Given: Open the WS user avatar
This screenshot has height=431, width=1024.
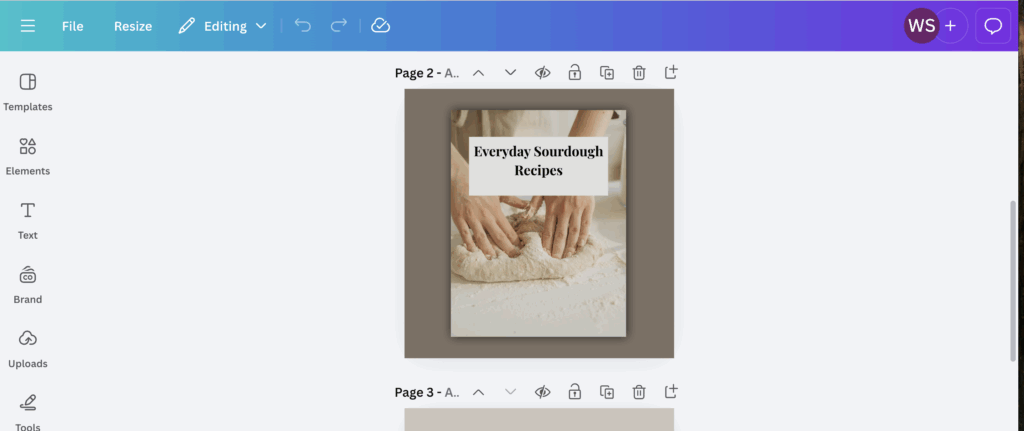Looking at the screenshot, I should pyautogui.click(x=921, y=26).
